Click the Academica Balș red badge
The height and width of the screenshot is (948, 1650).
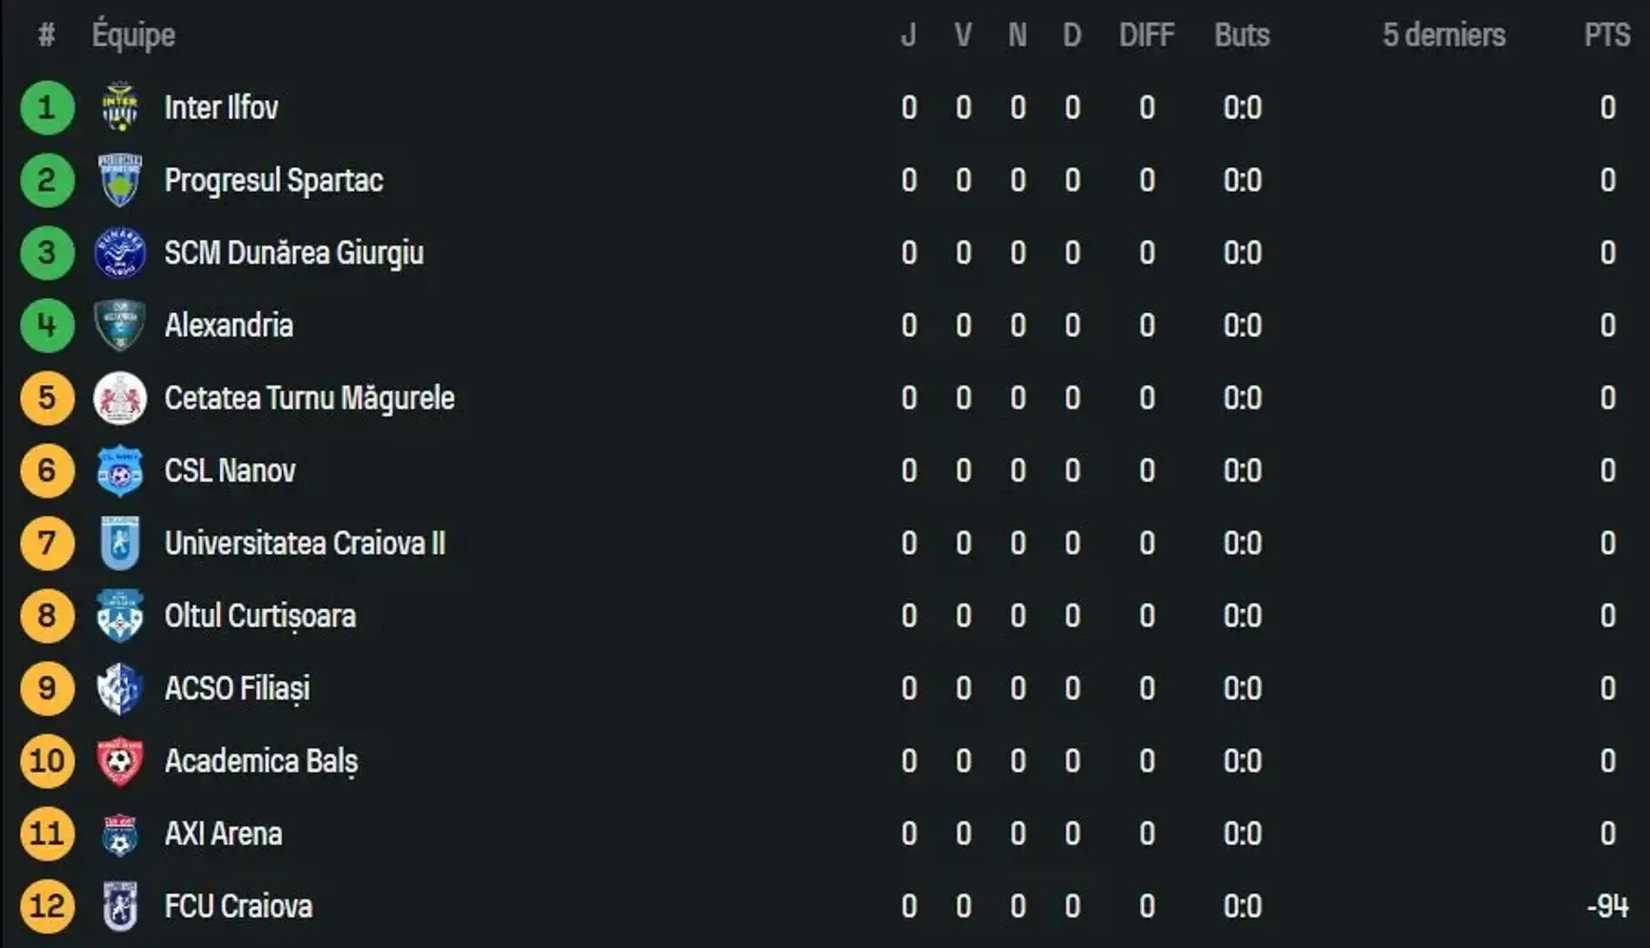[119, 761]
